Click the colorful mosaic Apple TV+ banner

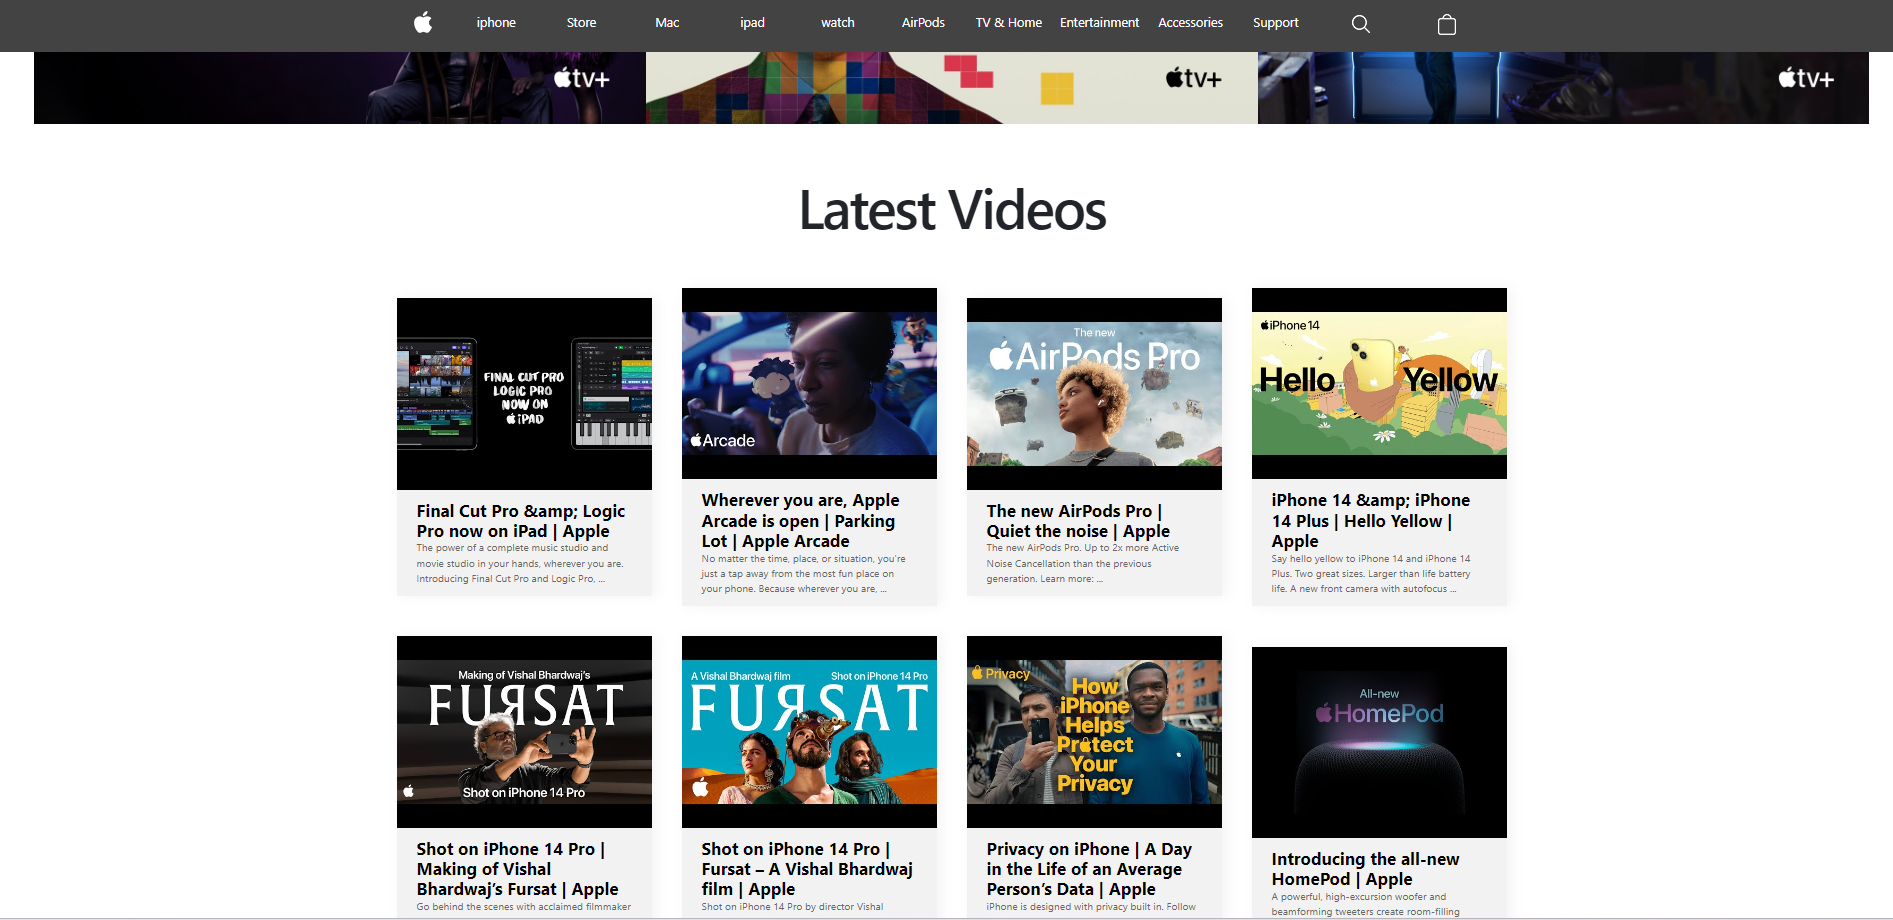(x=951, y=88)
